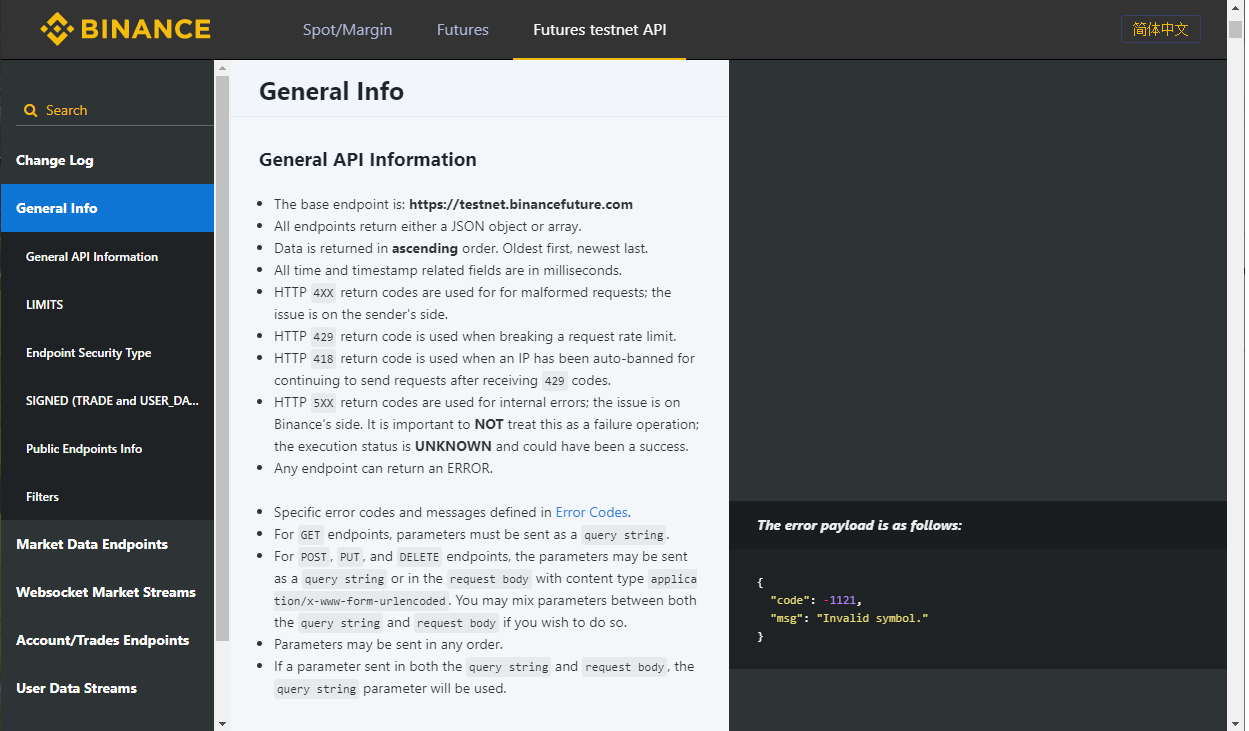Select Futures testnet API tab

pyautogui.click(x=599, y=30)
